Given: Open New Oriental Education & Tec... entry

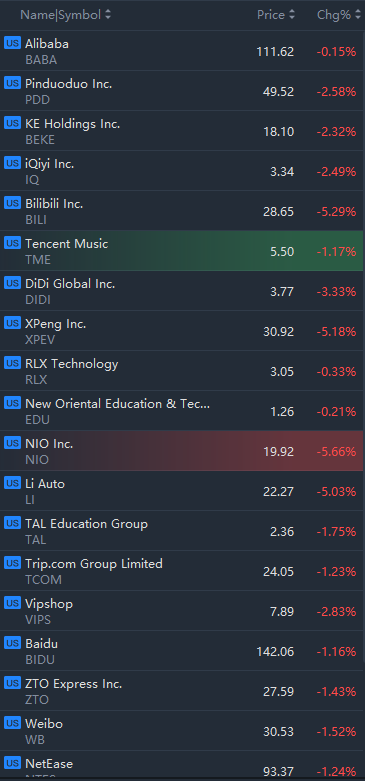Looking at the screenshot, I should [x=182, y=411].
